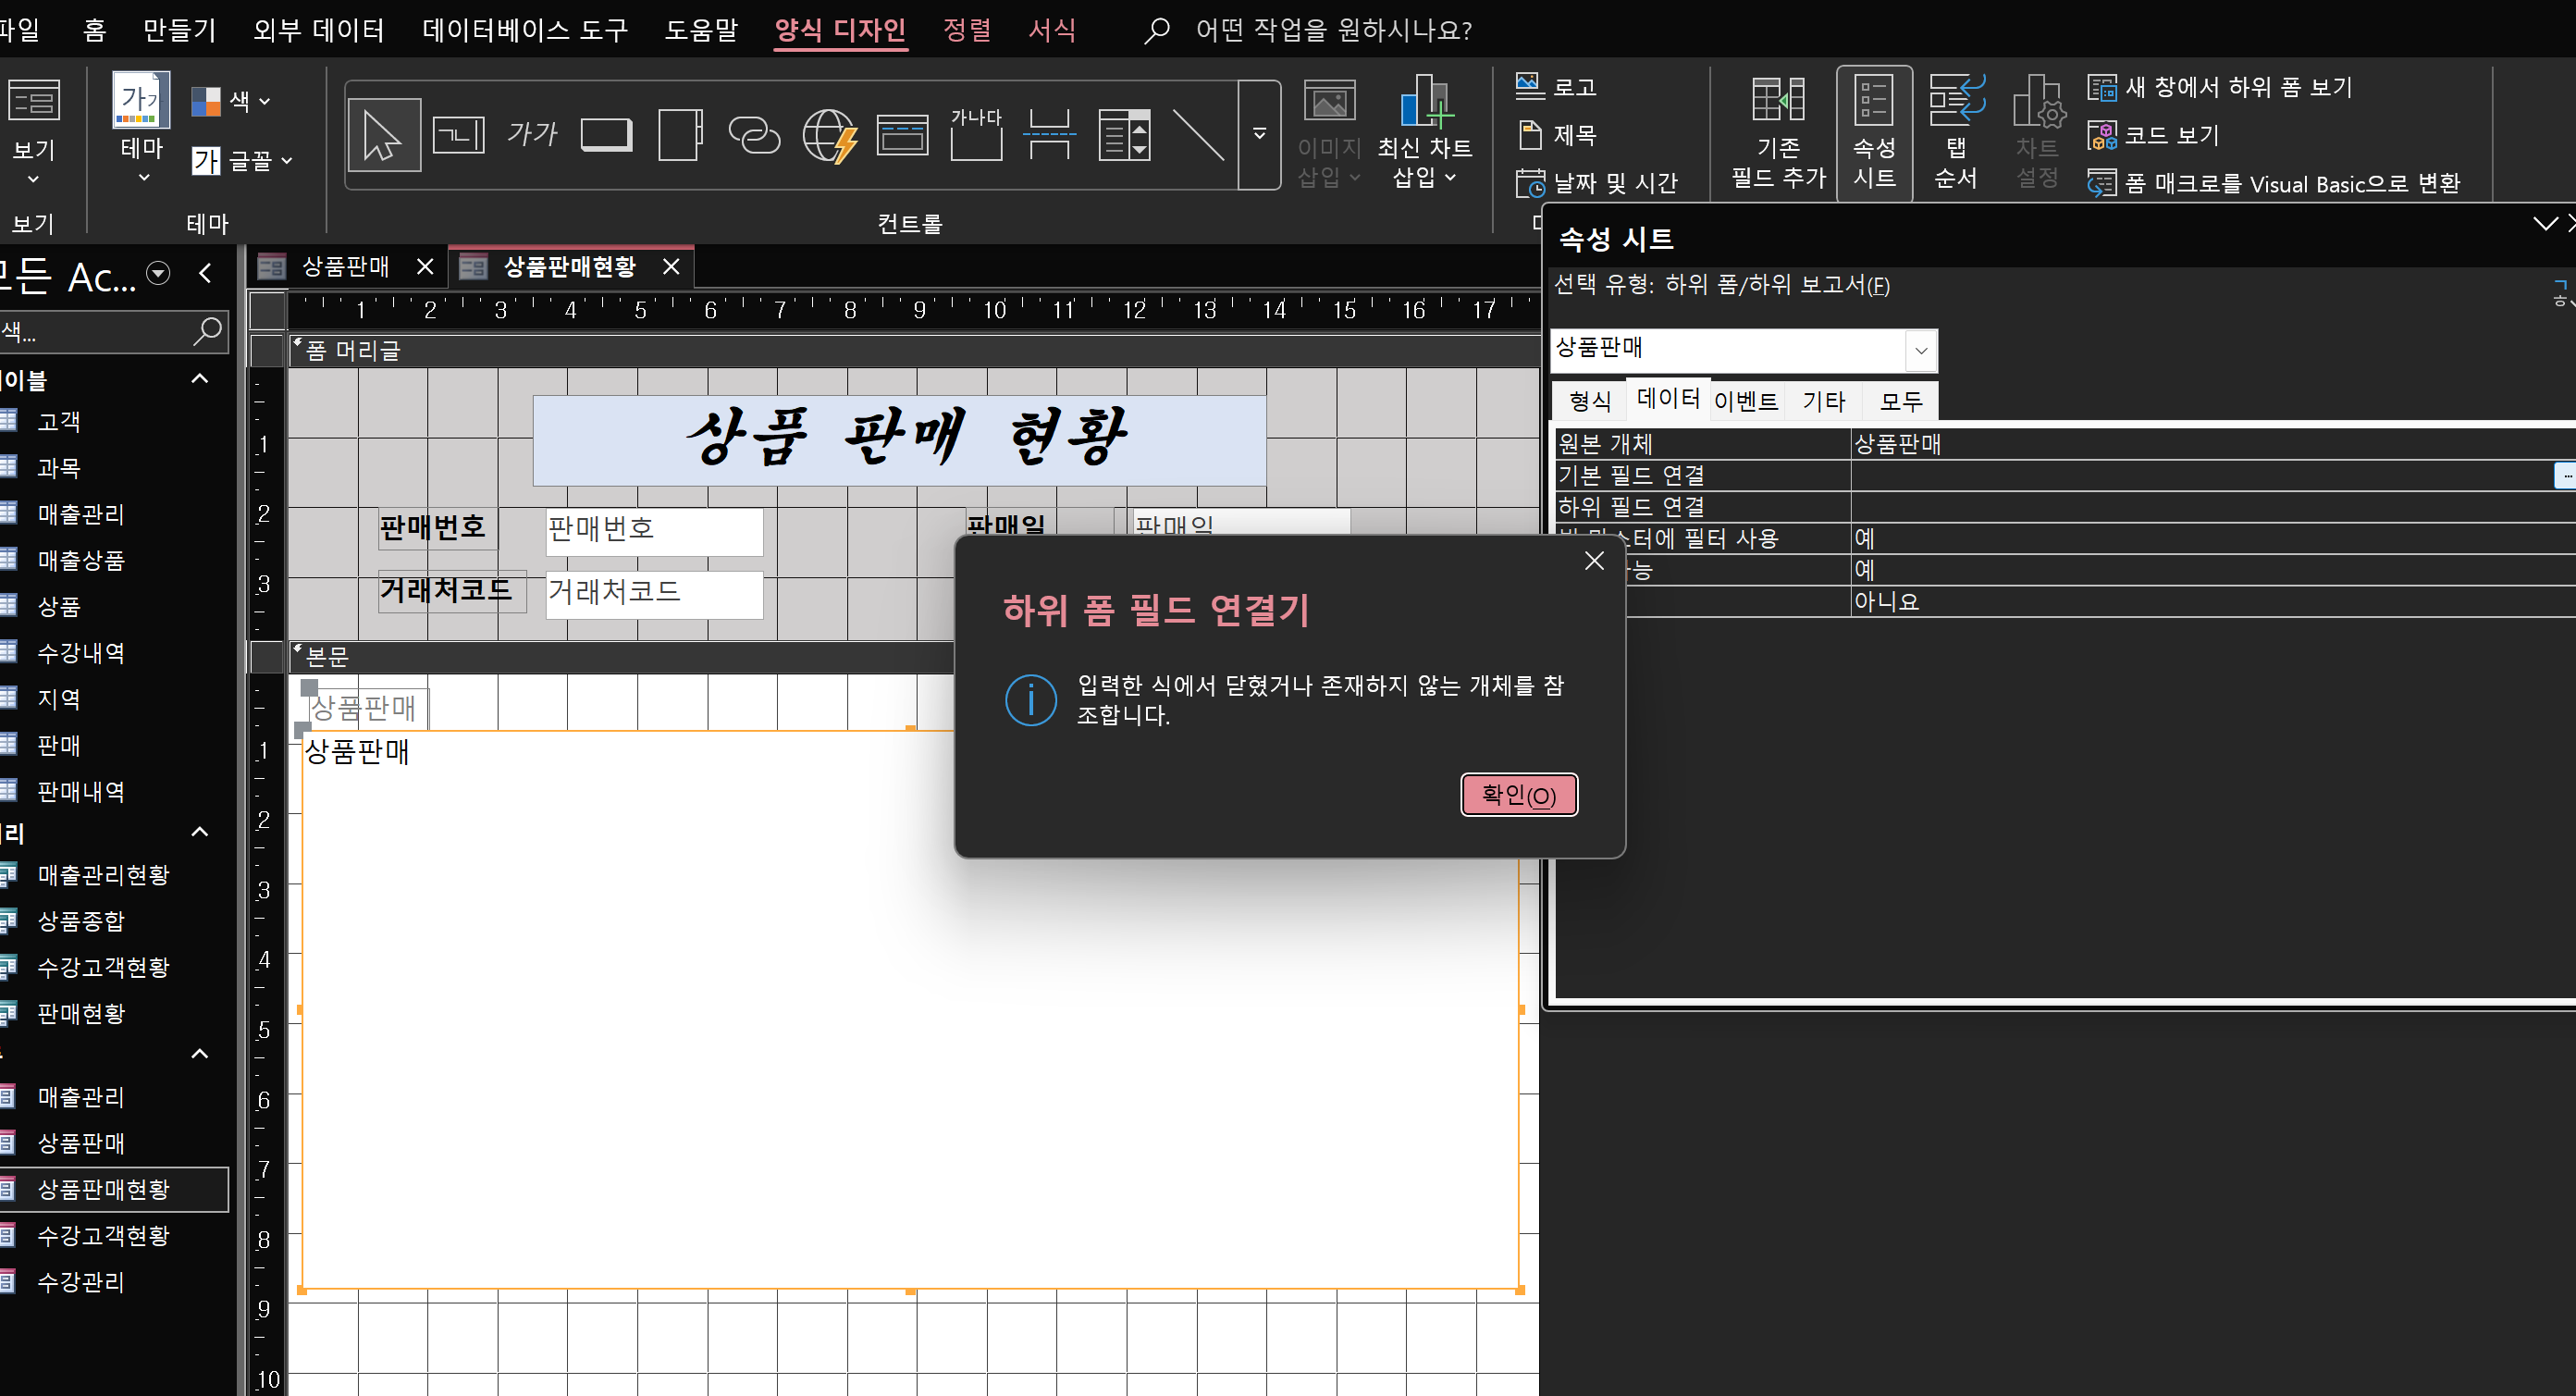The image size is (2576, 1396).
Task: Open the 상품판매 form in navigation pane
Action: pos(81,1143)
